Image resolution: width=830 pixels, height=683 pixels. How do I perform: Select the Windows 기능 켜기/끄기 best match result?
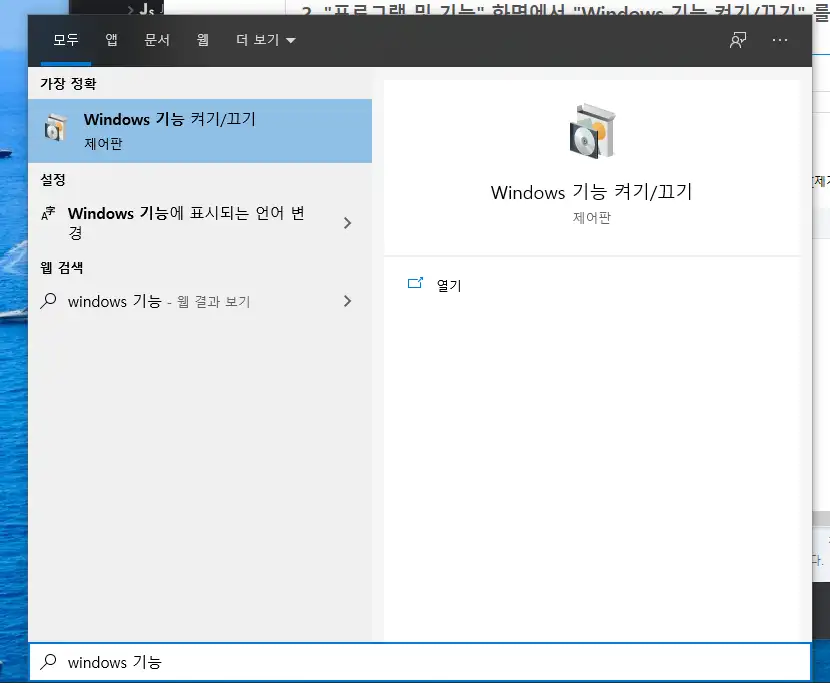click(200, 131)
